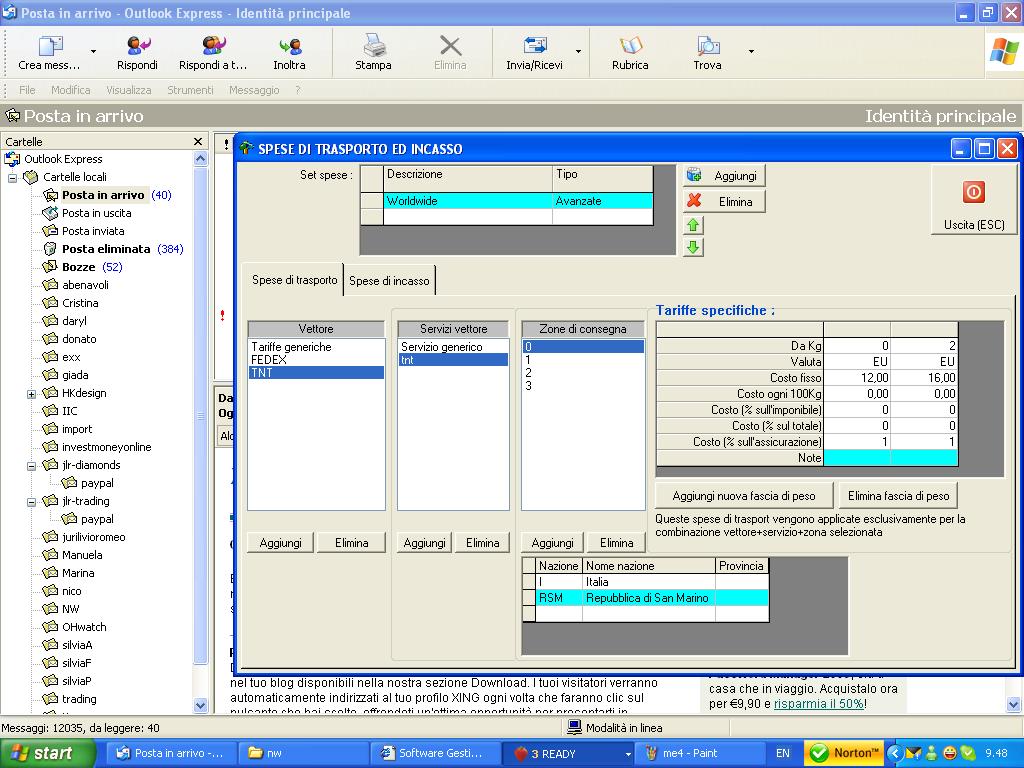Click the cyan Note cell
This screenshot has width=1024, height=768.
coord(856,457)
